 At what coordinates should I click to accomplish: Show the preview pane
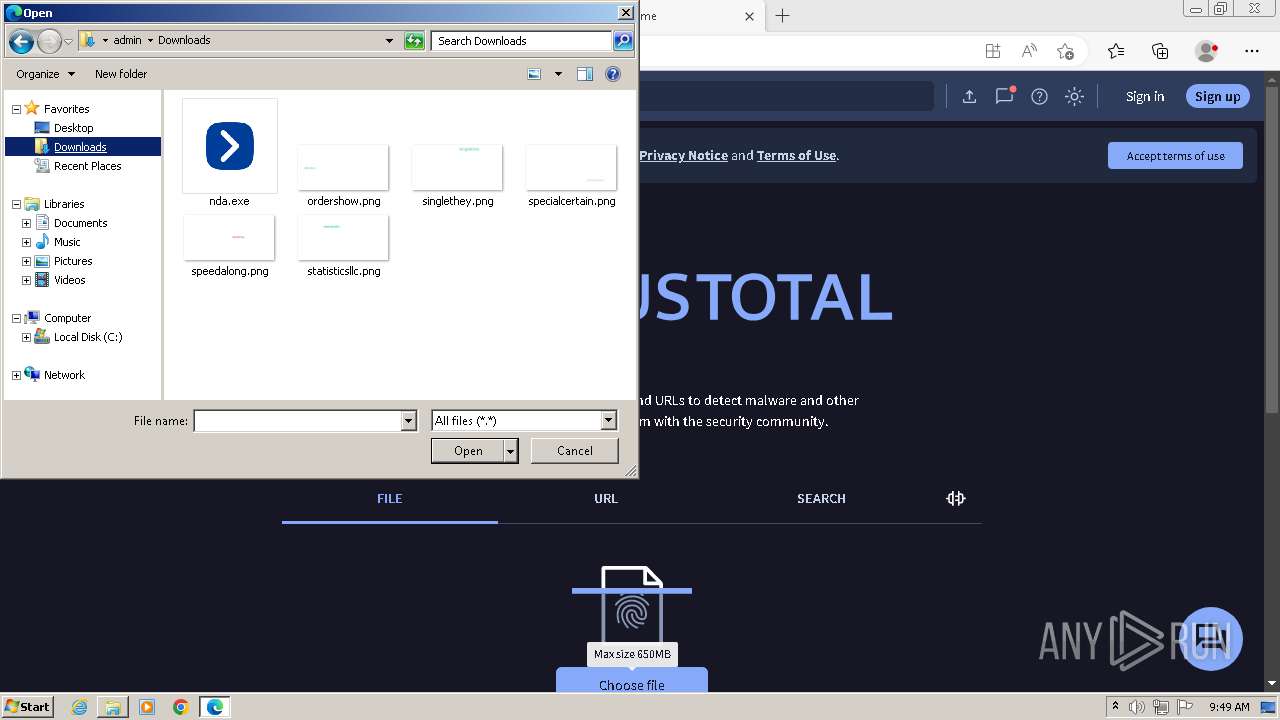pyautogui.click(x=585, y=74)
